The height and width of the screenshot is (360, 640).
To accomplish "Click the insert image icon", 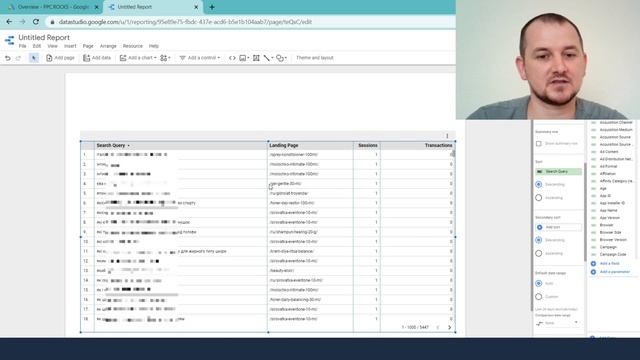I will tap(244, 58).
